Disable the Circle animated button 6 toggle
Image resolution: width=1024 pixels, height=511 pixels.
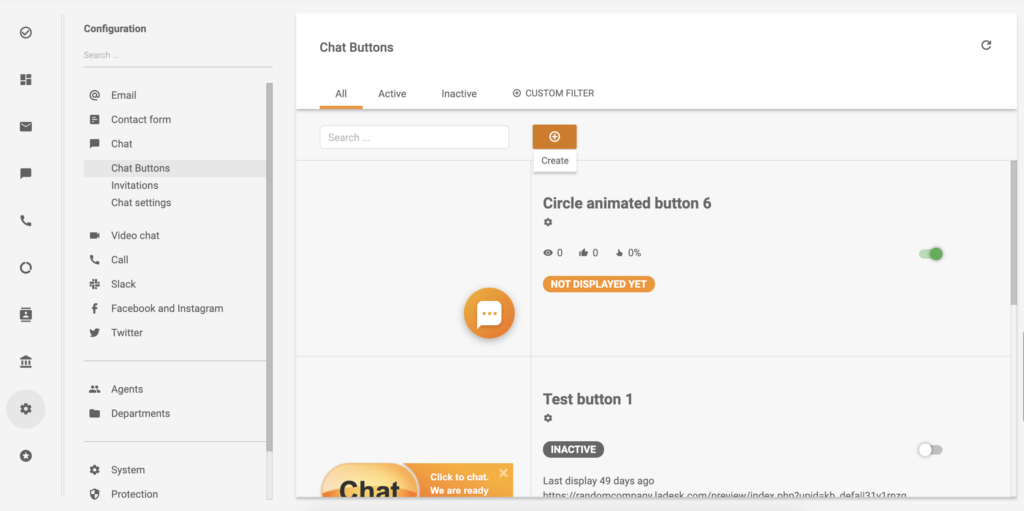point(931,254)
